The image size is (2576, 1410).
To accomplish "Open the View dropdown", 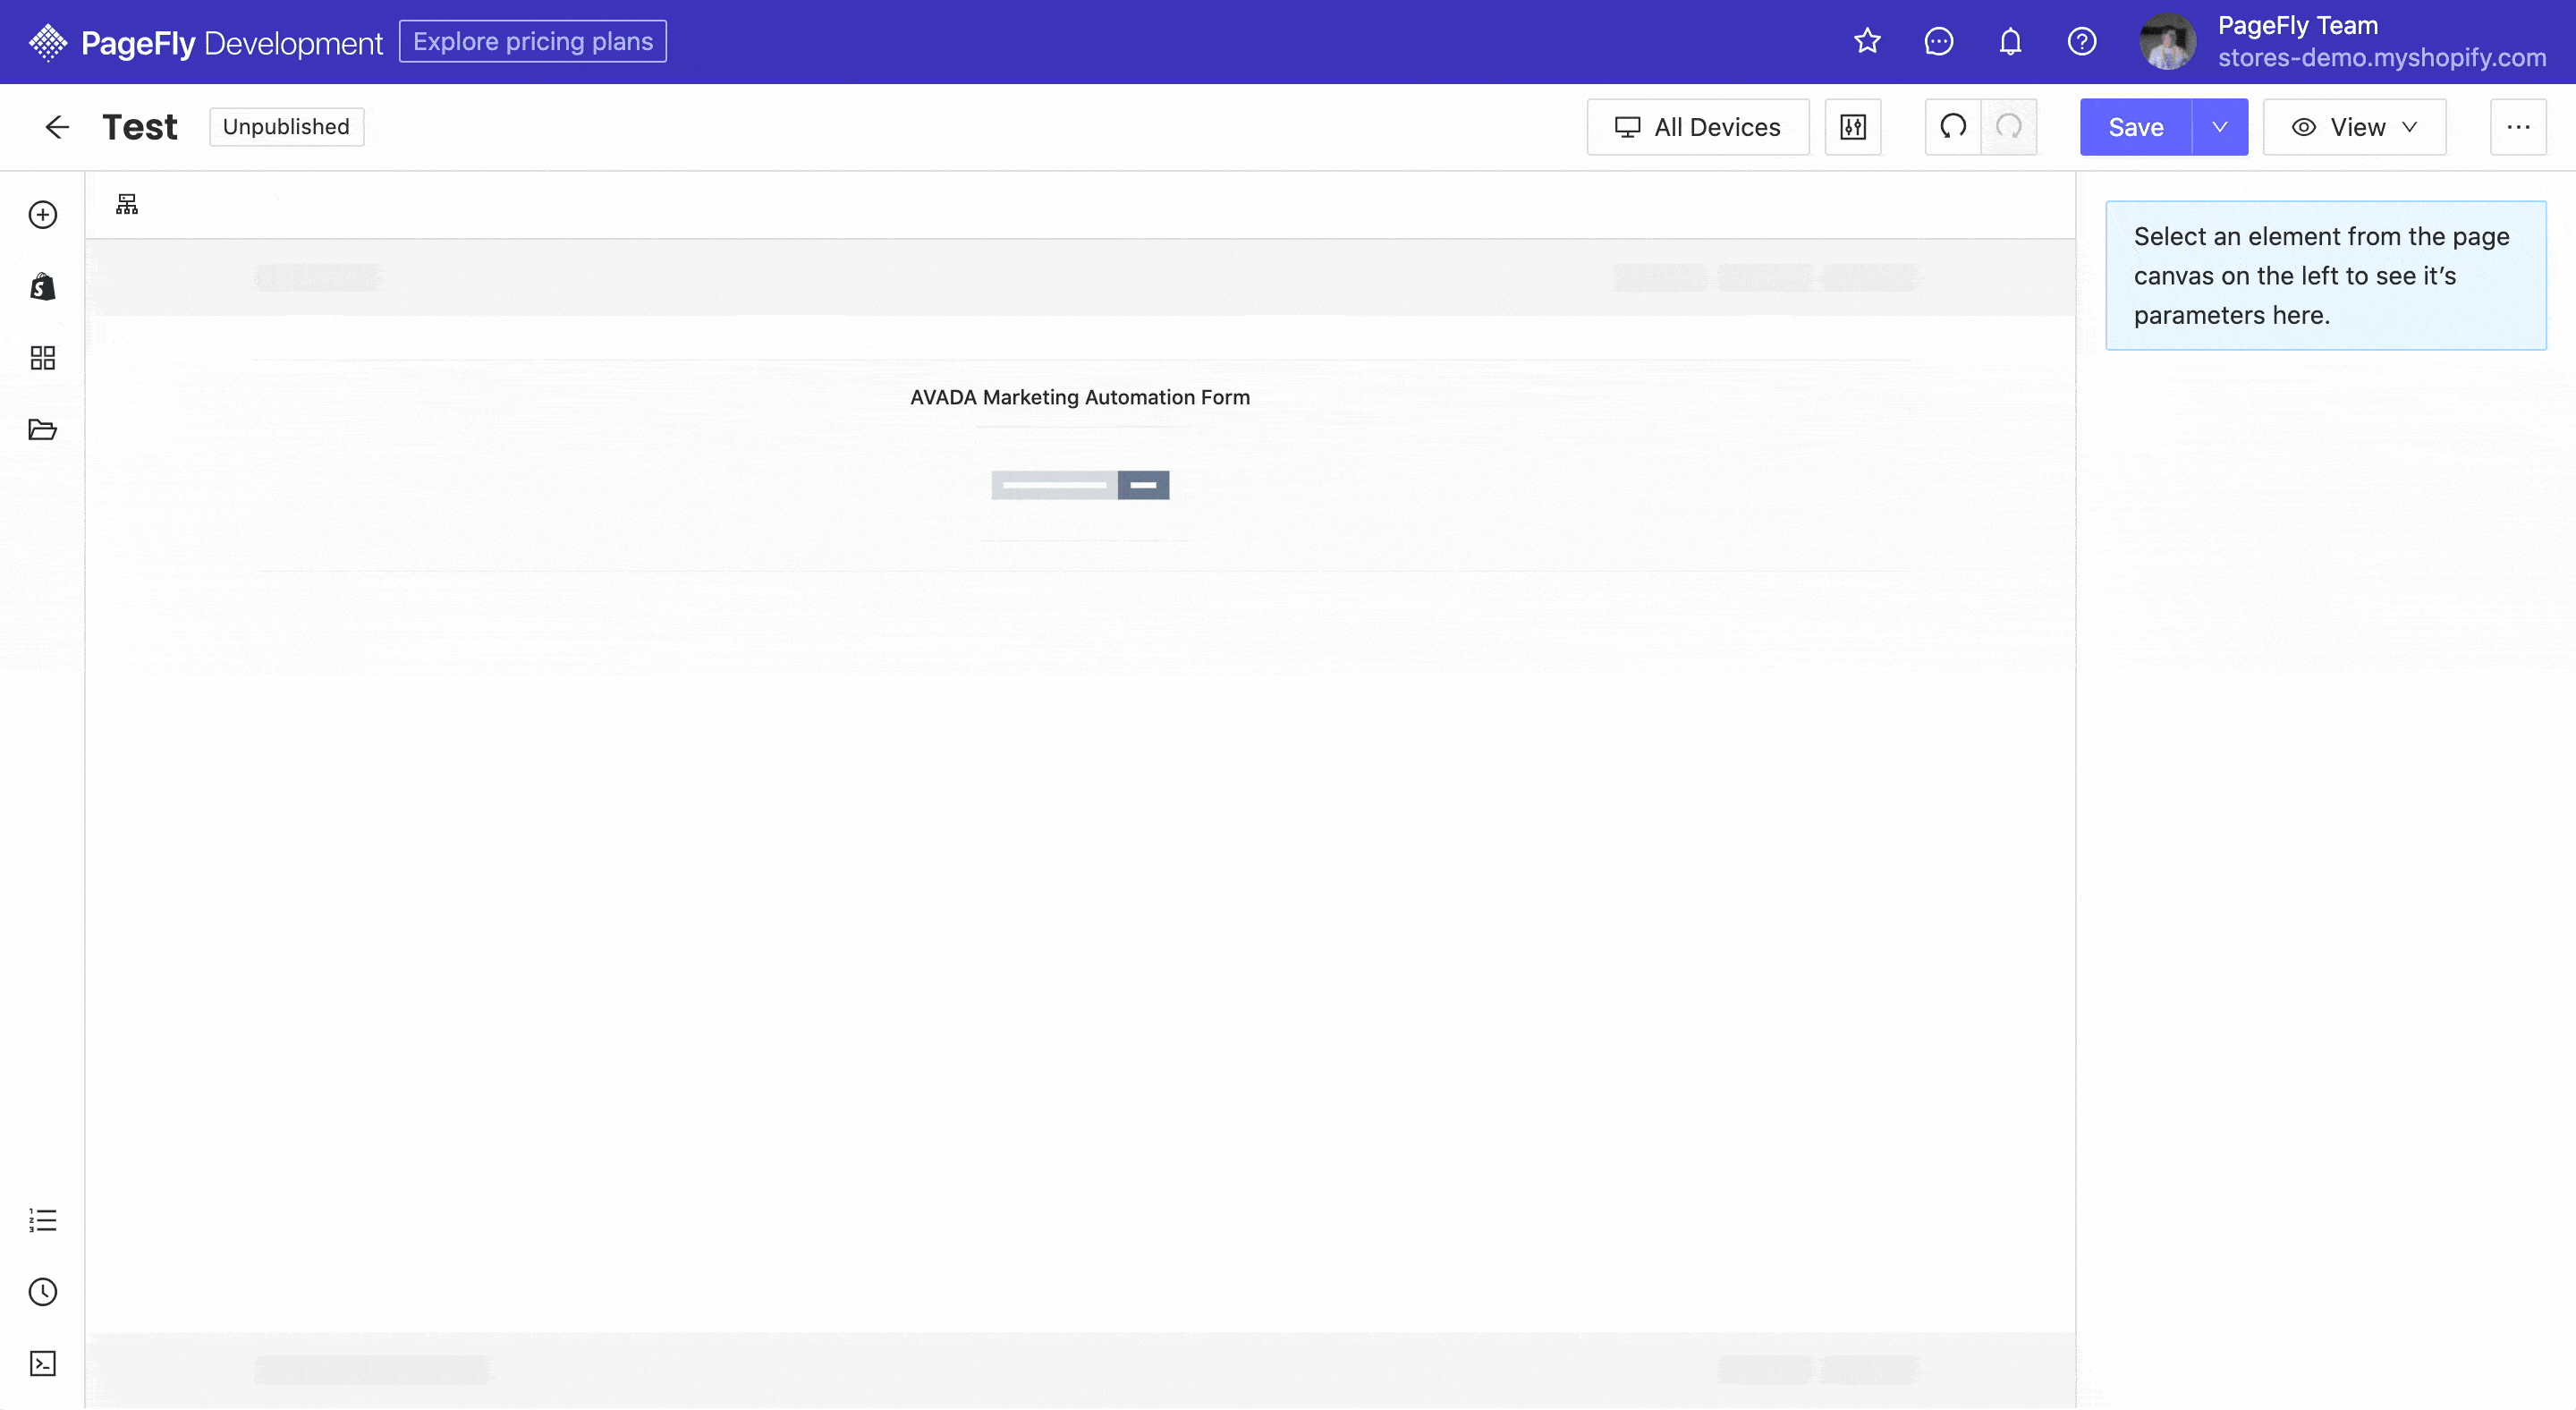I will tap(2354, 127).
